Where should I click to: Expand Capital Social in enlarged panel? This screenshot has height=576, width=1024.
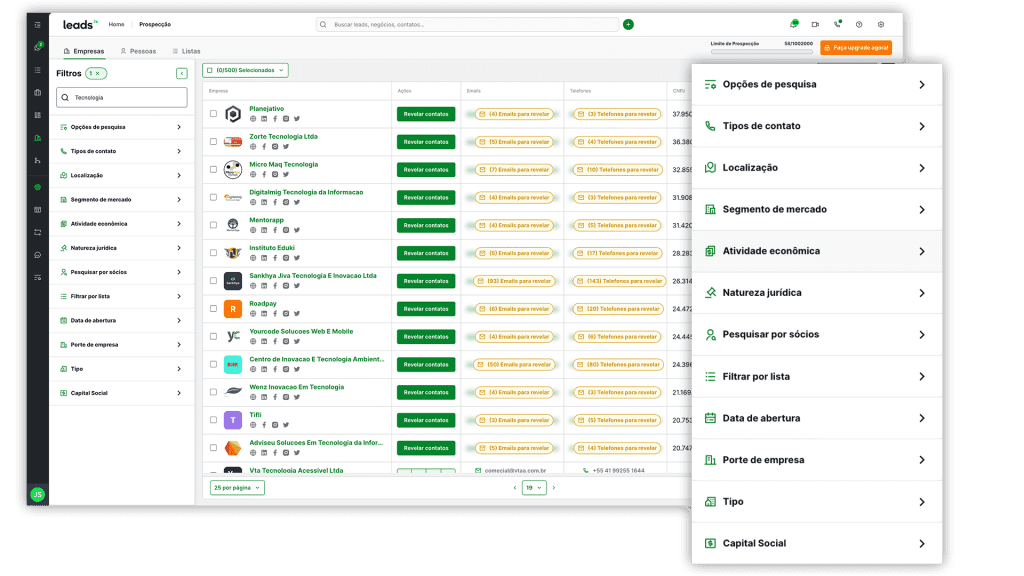pos(816,543)
